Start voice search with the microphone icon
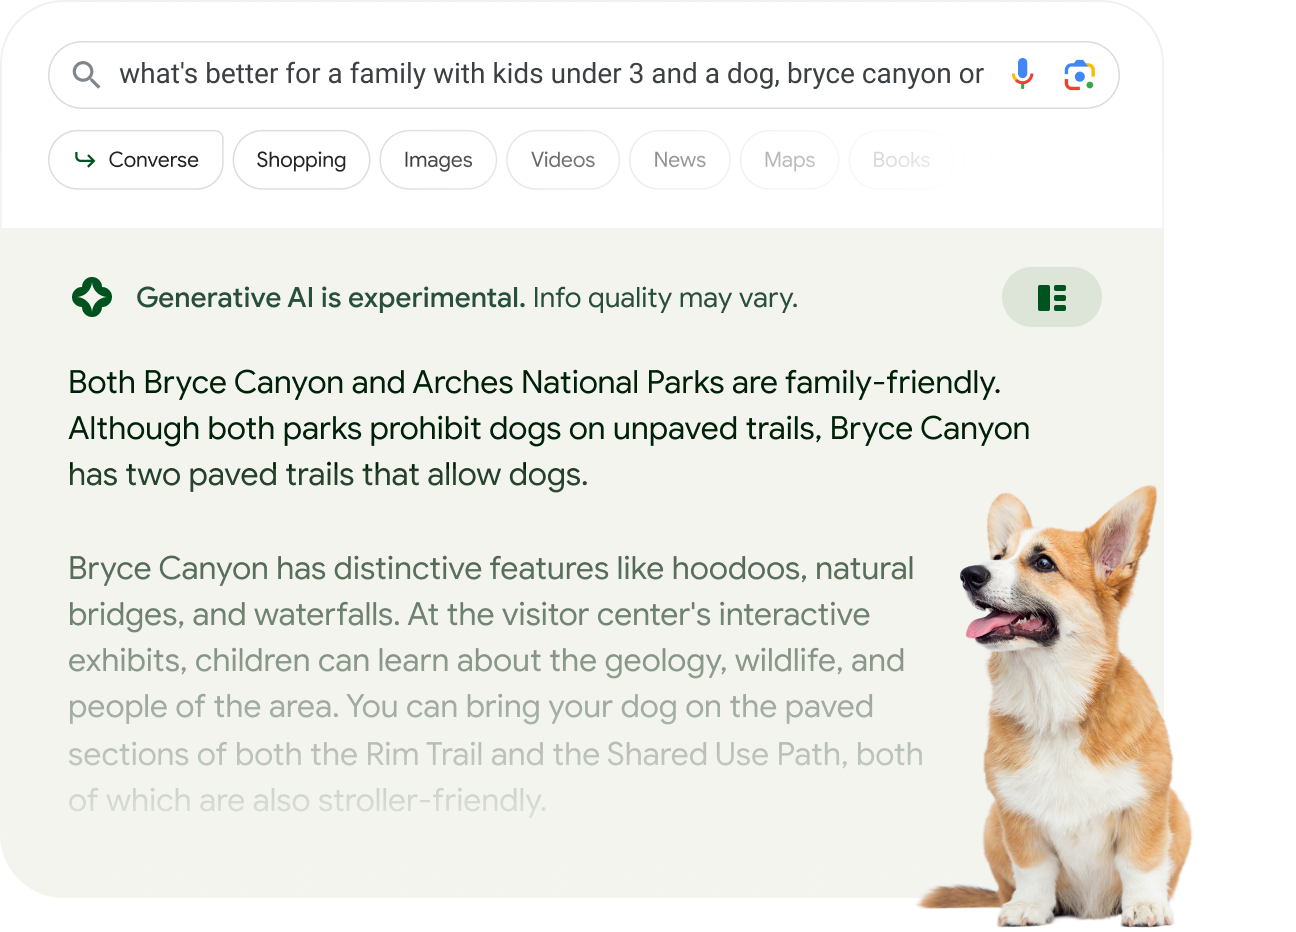Viewport: 1296px width, 932px height. [x=1022, y=74]
